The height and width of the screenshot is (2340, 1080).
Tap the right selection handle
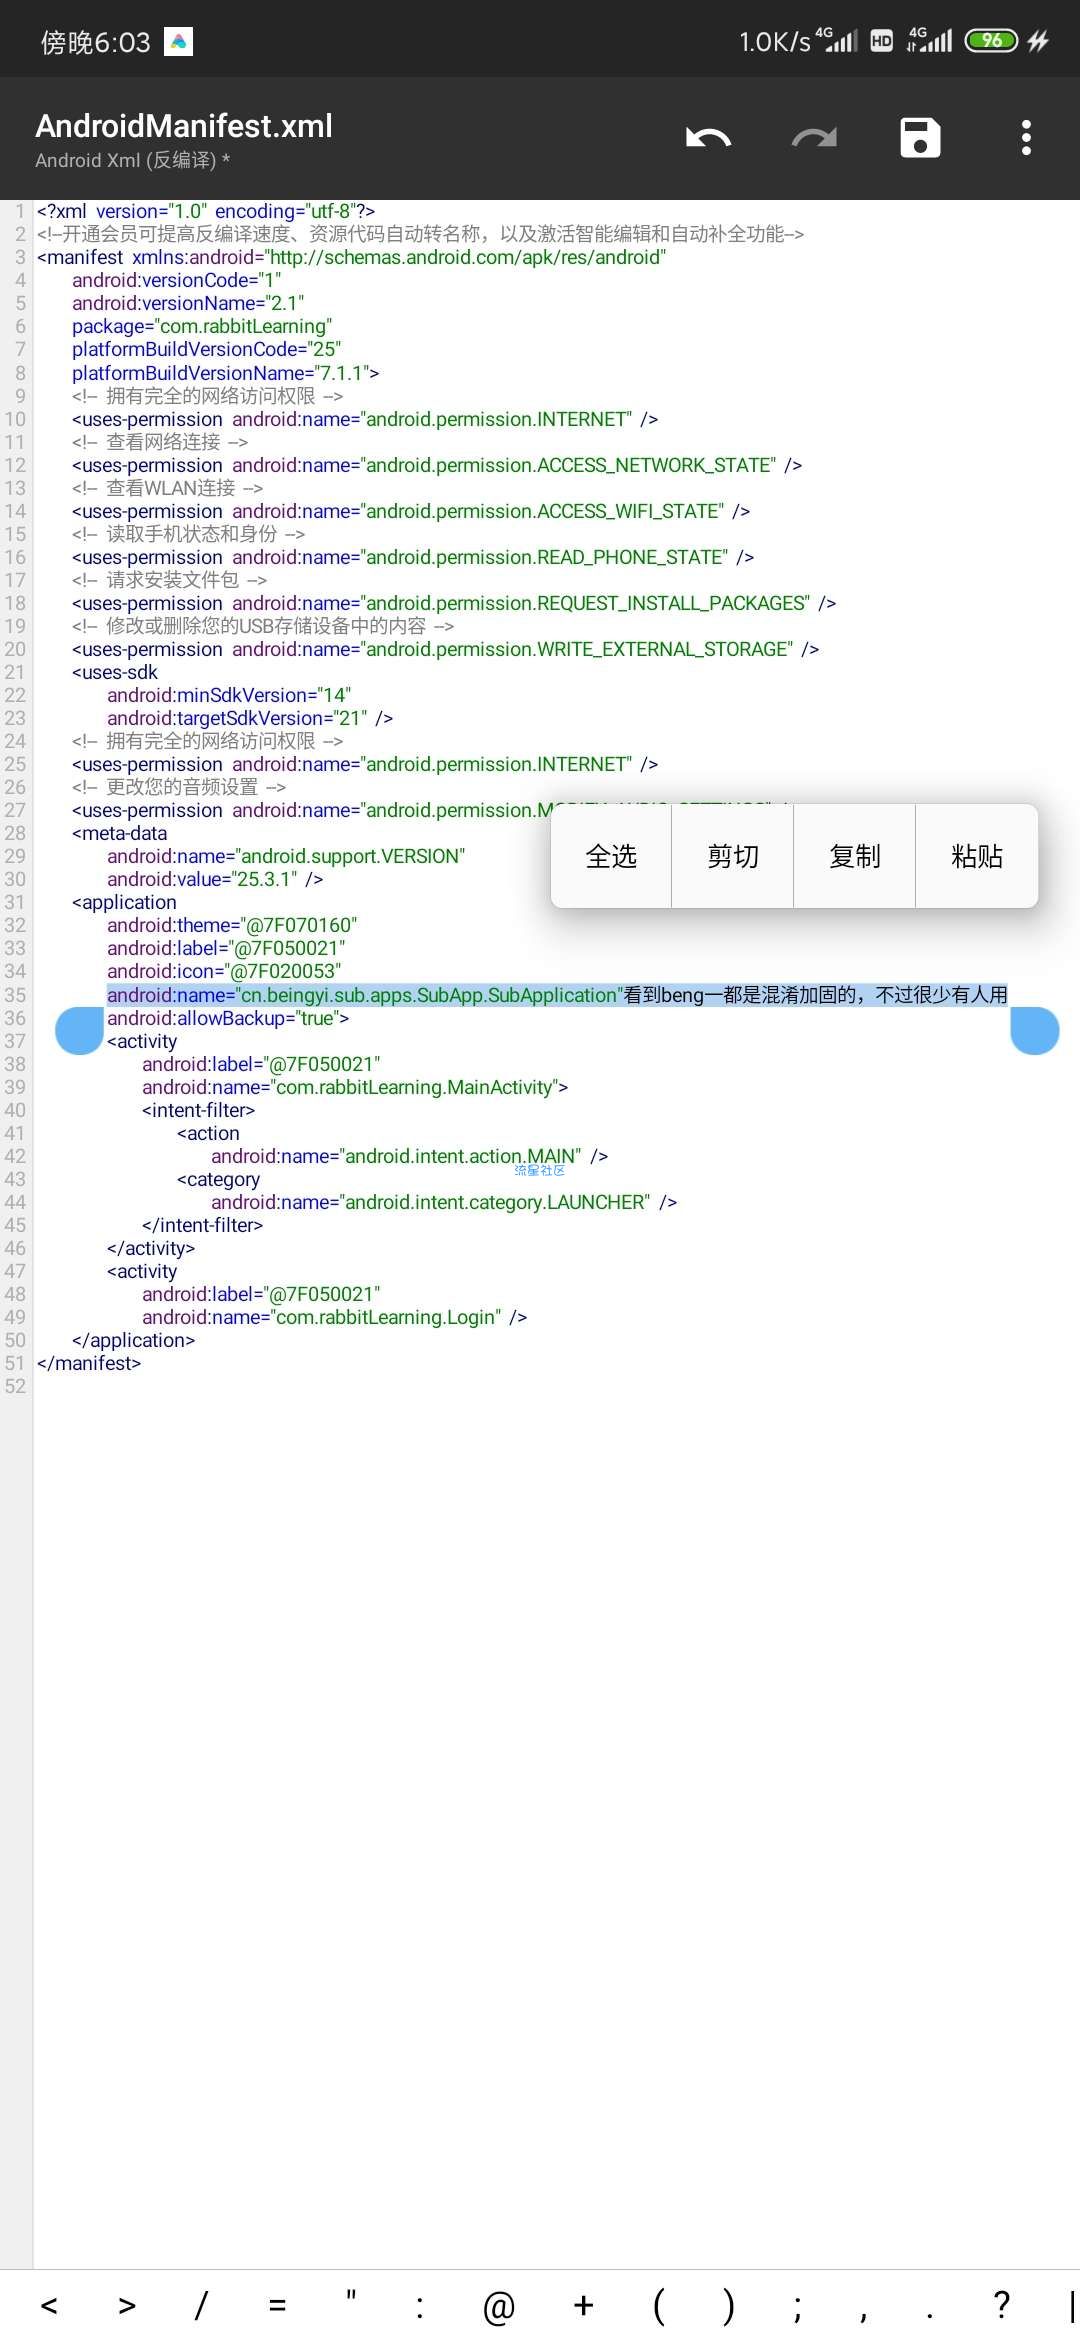[x=1035, y=1031]
